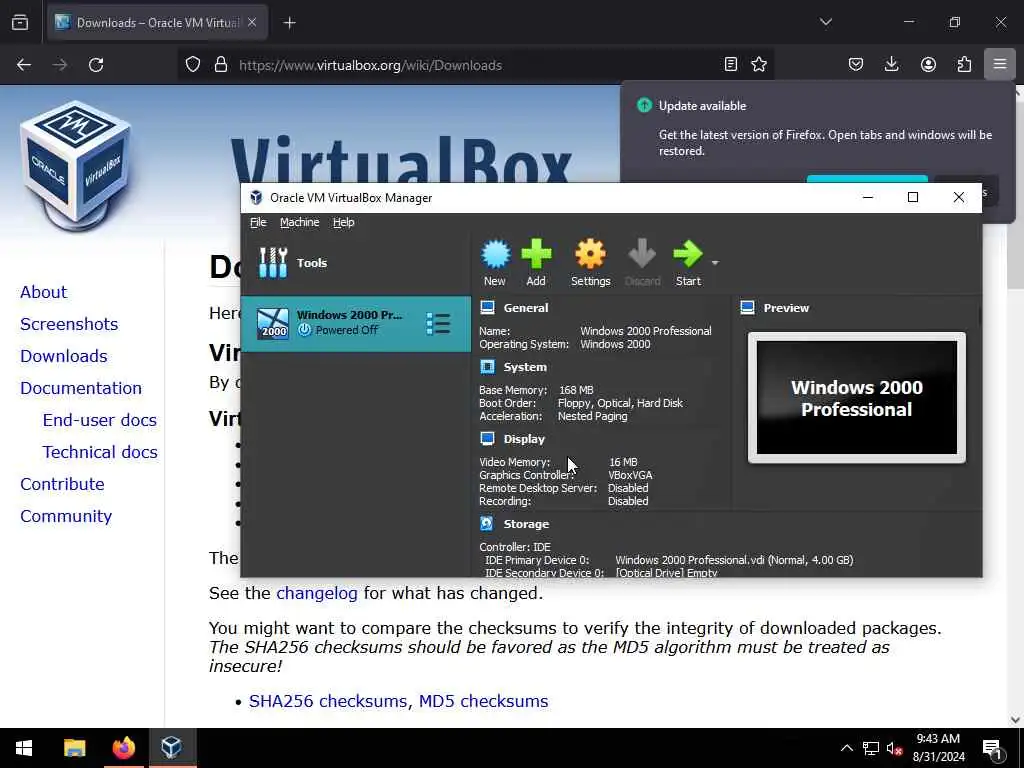
Task: Click the Preview section icon
Action: click(748, 308)
